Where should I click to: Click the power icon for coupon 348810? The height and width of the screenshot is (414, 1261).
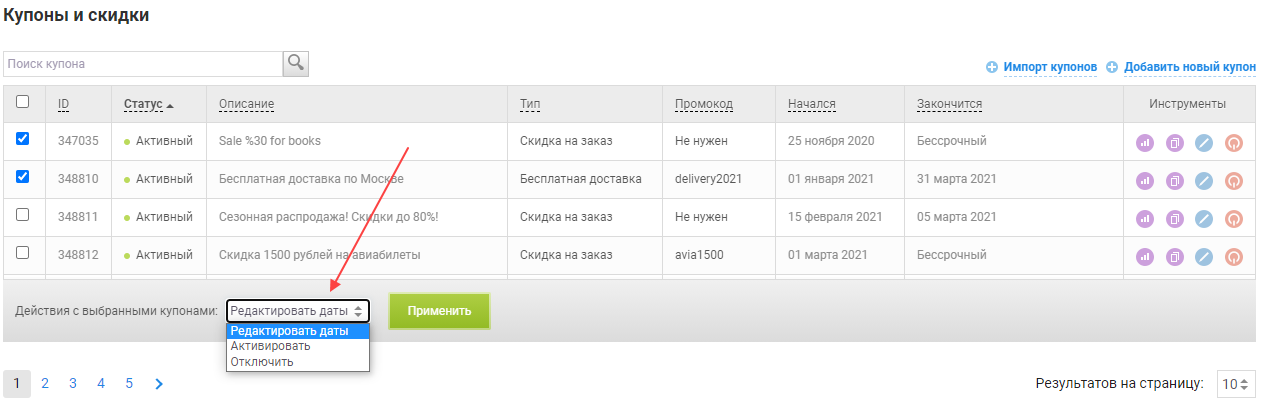(1234, 181)
